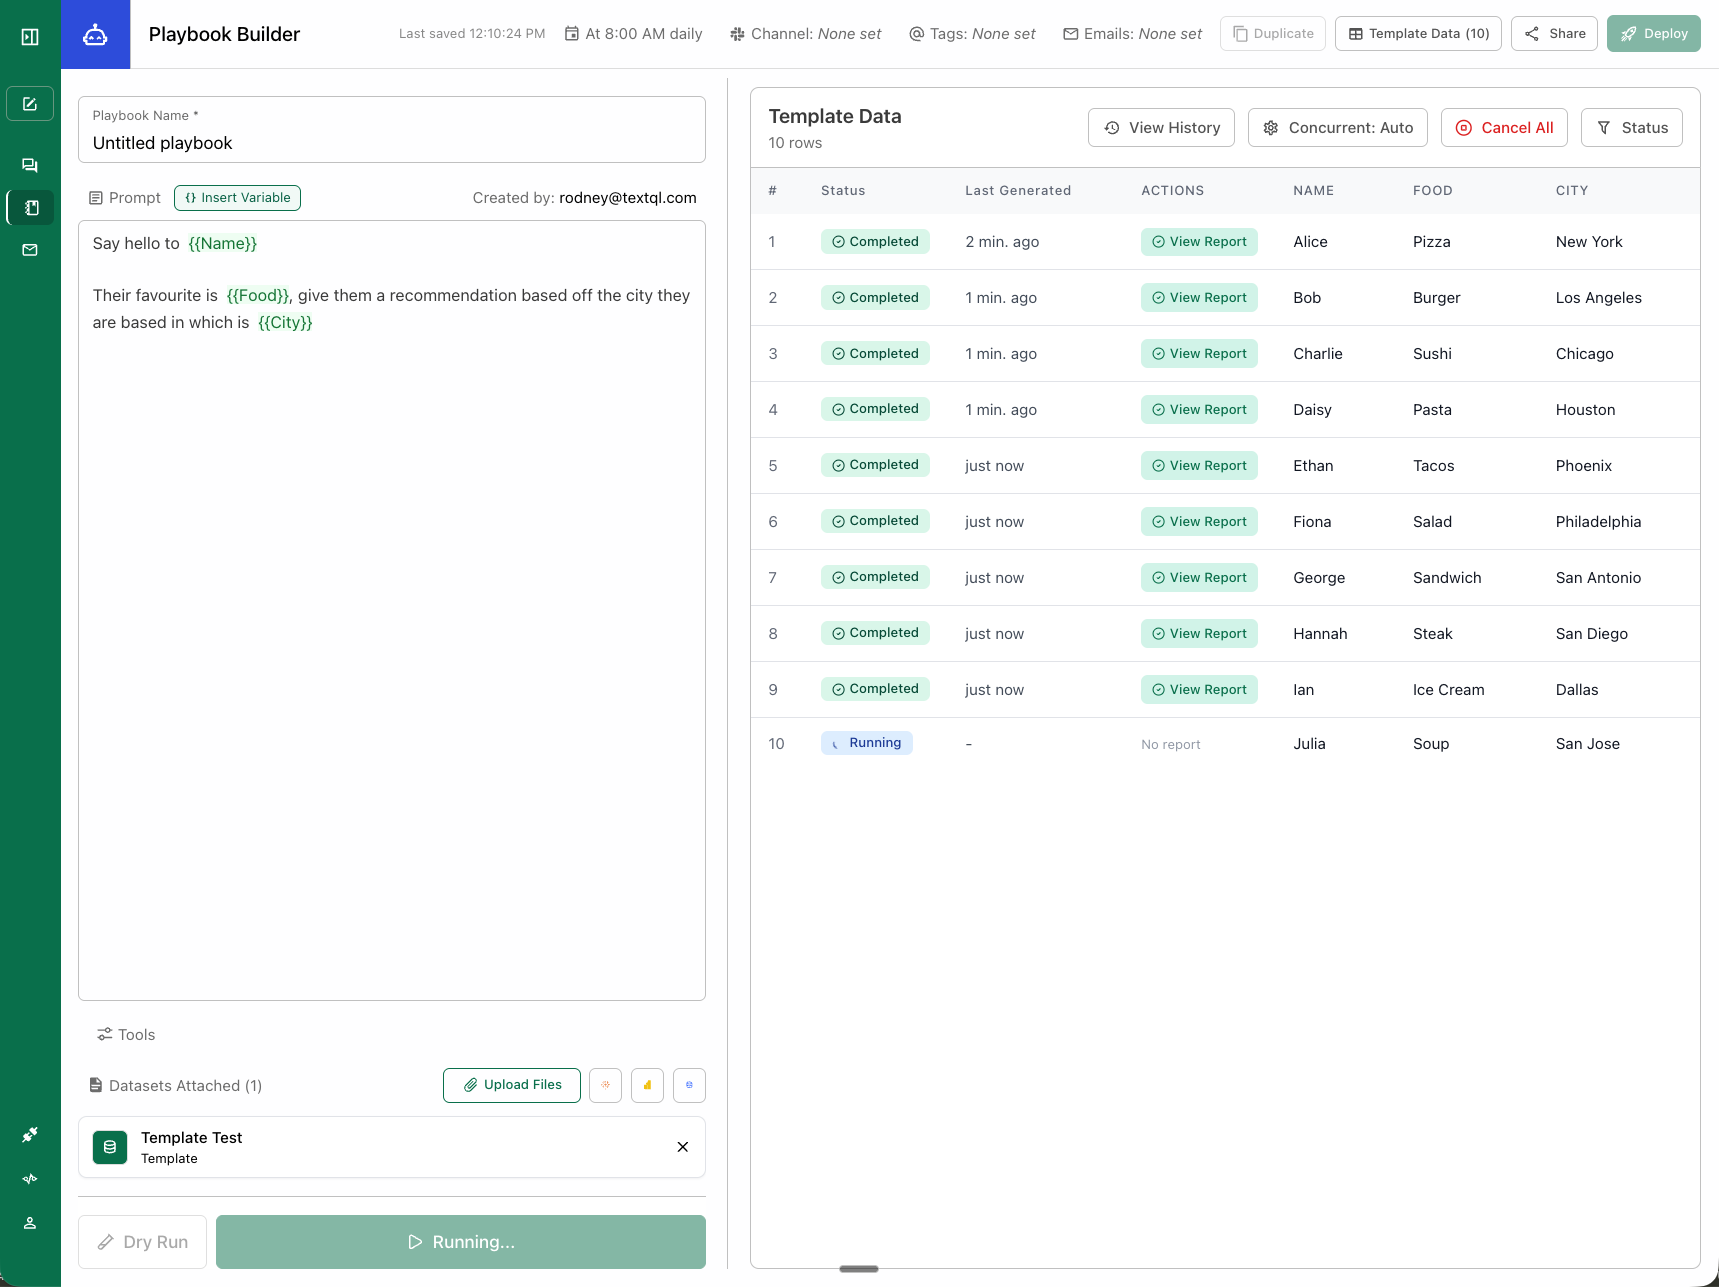Open the email panel in the sidebar
The height and width of the screenshot is (1287, 1719).
click(x=29, y=249)
